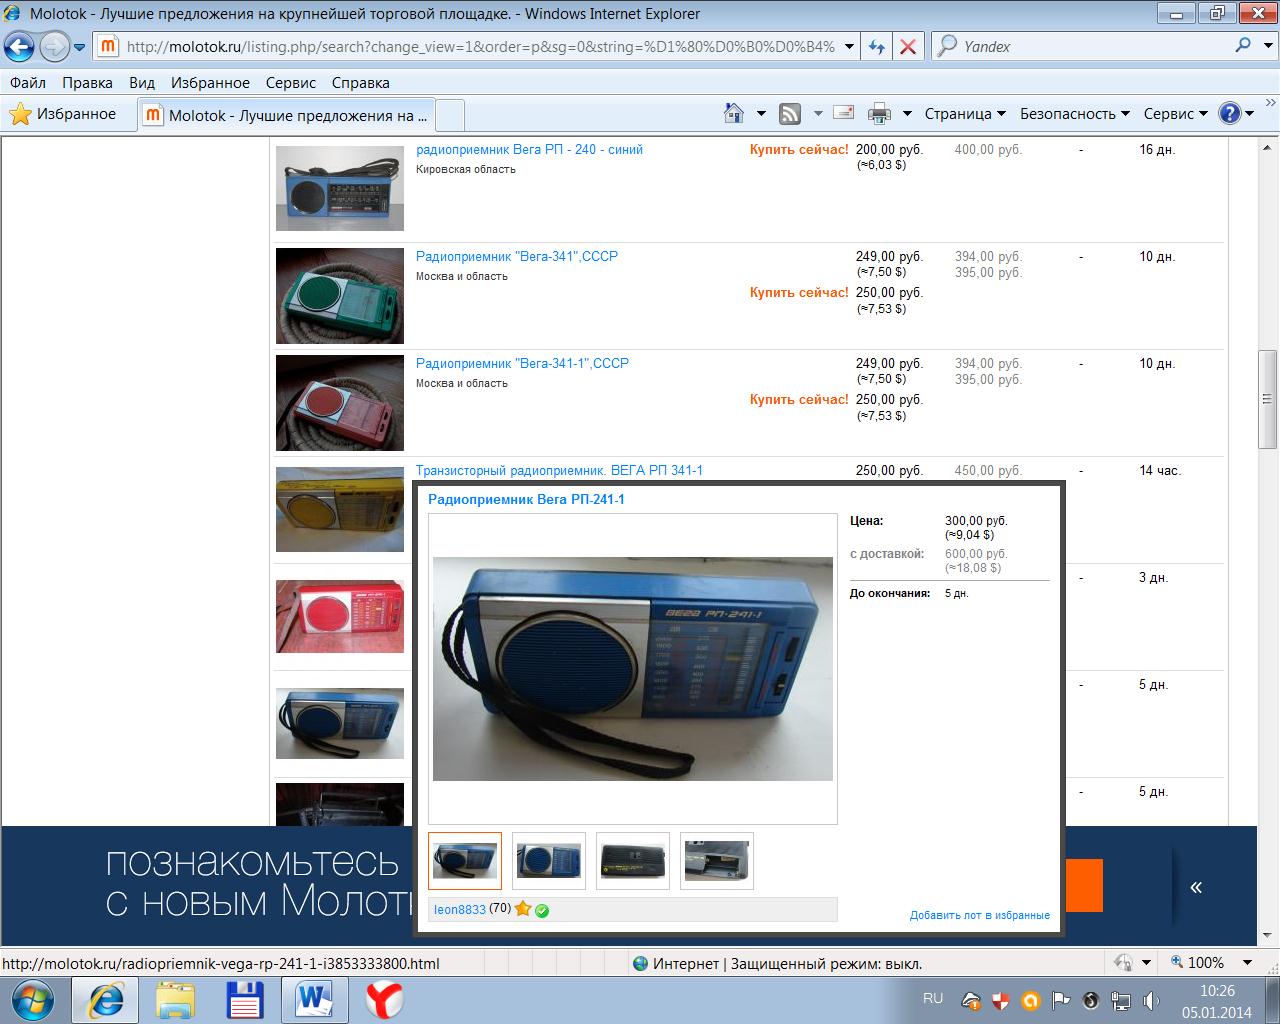Open the Файл menu
The image size is (1280, 1024).
click(28, 83)
